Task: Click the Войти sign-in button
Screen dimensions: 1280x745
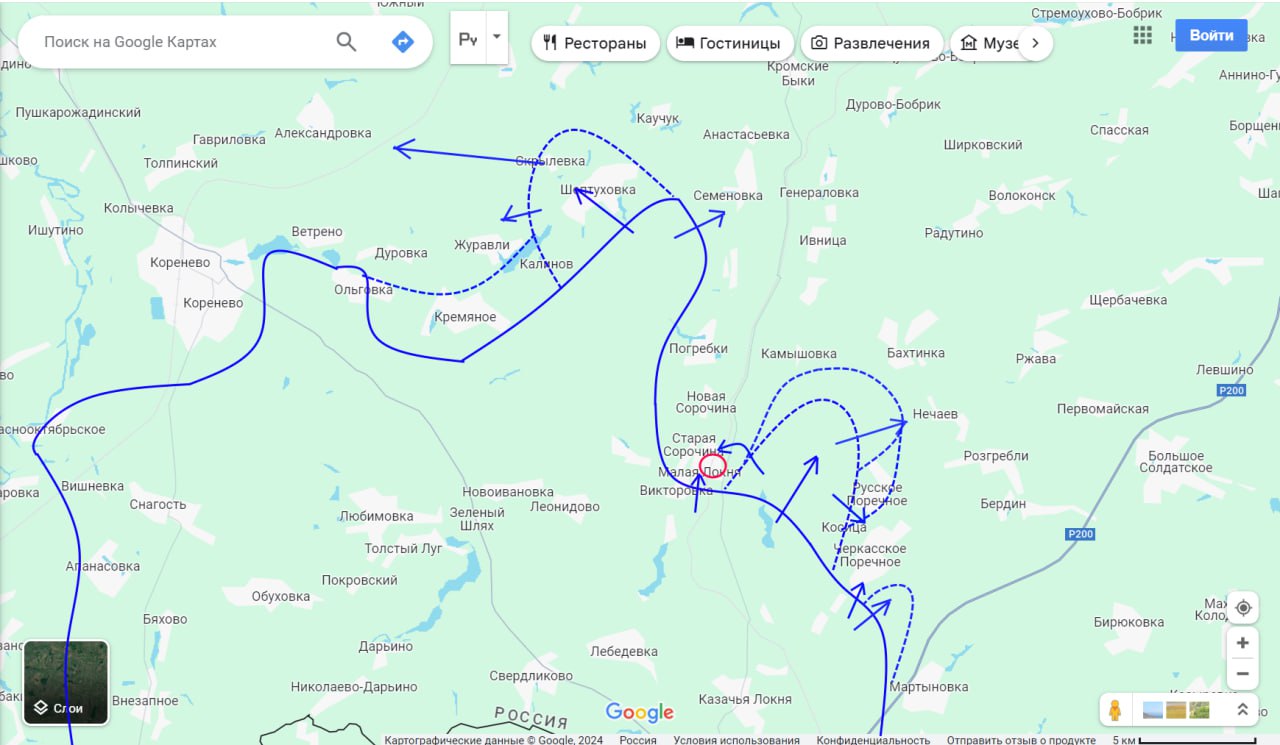Action: pos(1211,35)
